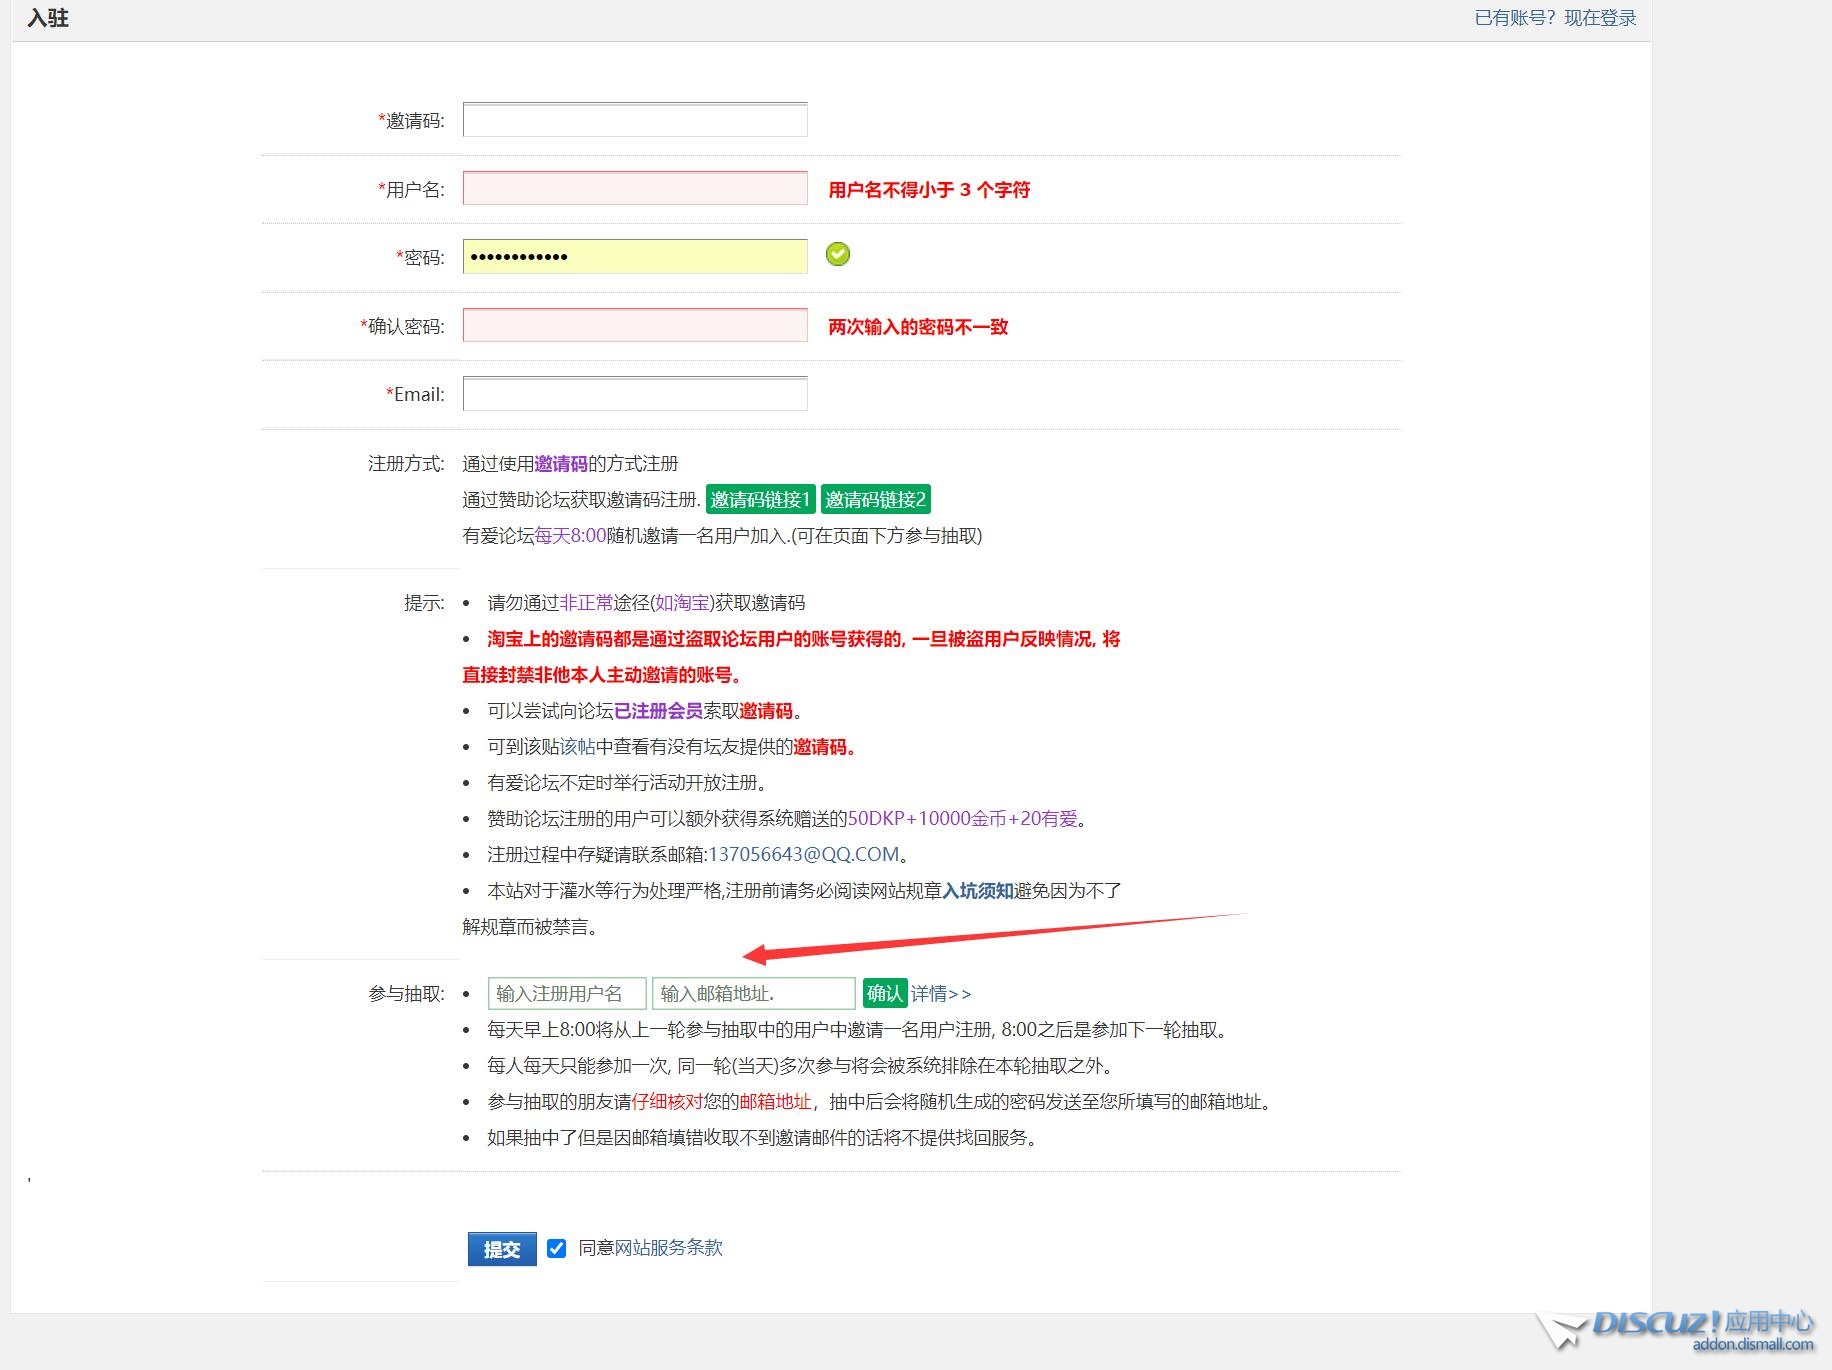Click the 已有账号？现在登录 link
1832x1370 pixels.
coord(1555,18)
